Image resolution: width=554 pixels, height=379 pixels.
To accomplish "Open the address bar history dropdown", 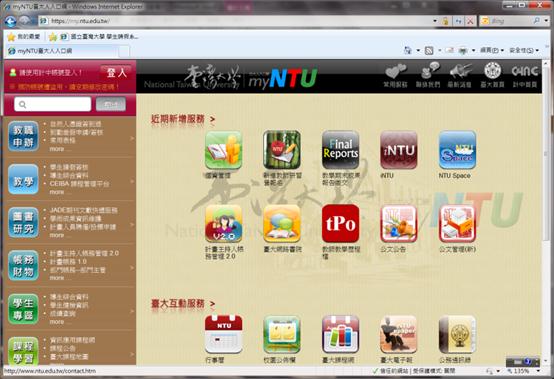I will point(435,21).
